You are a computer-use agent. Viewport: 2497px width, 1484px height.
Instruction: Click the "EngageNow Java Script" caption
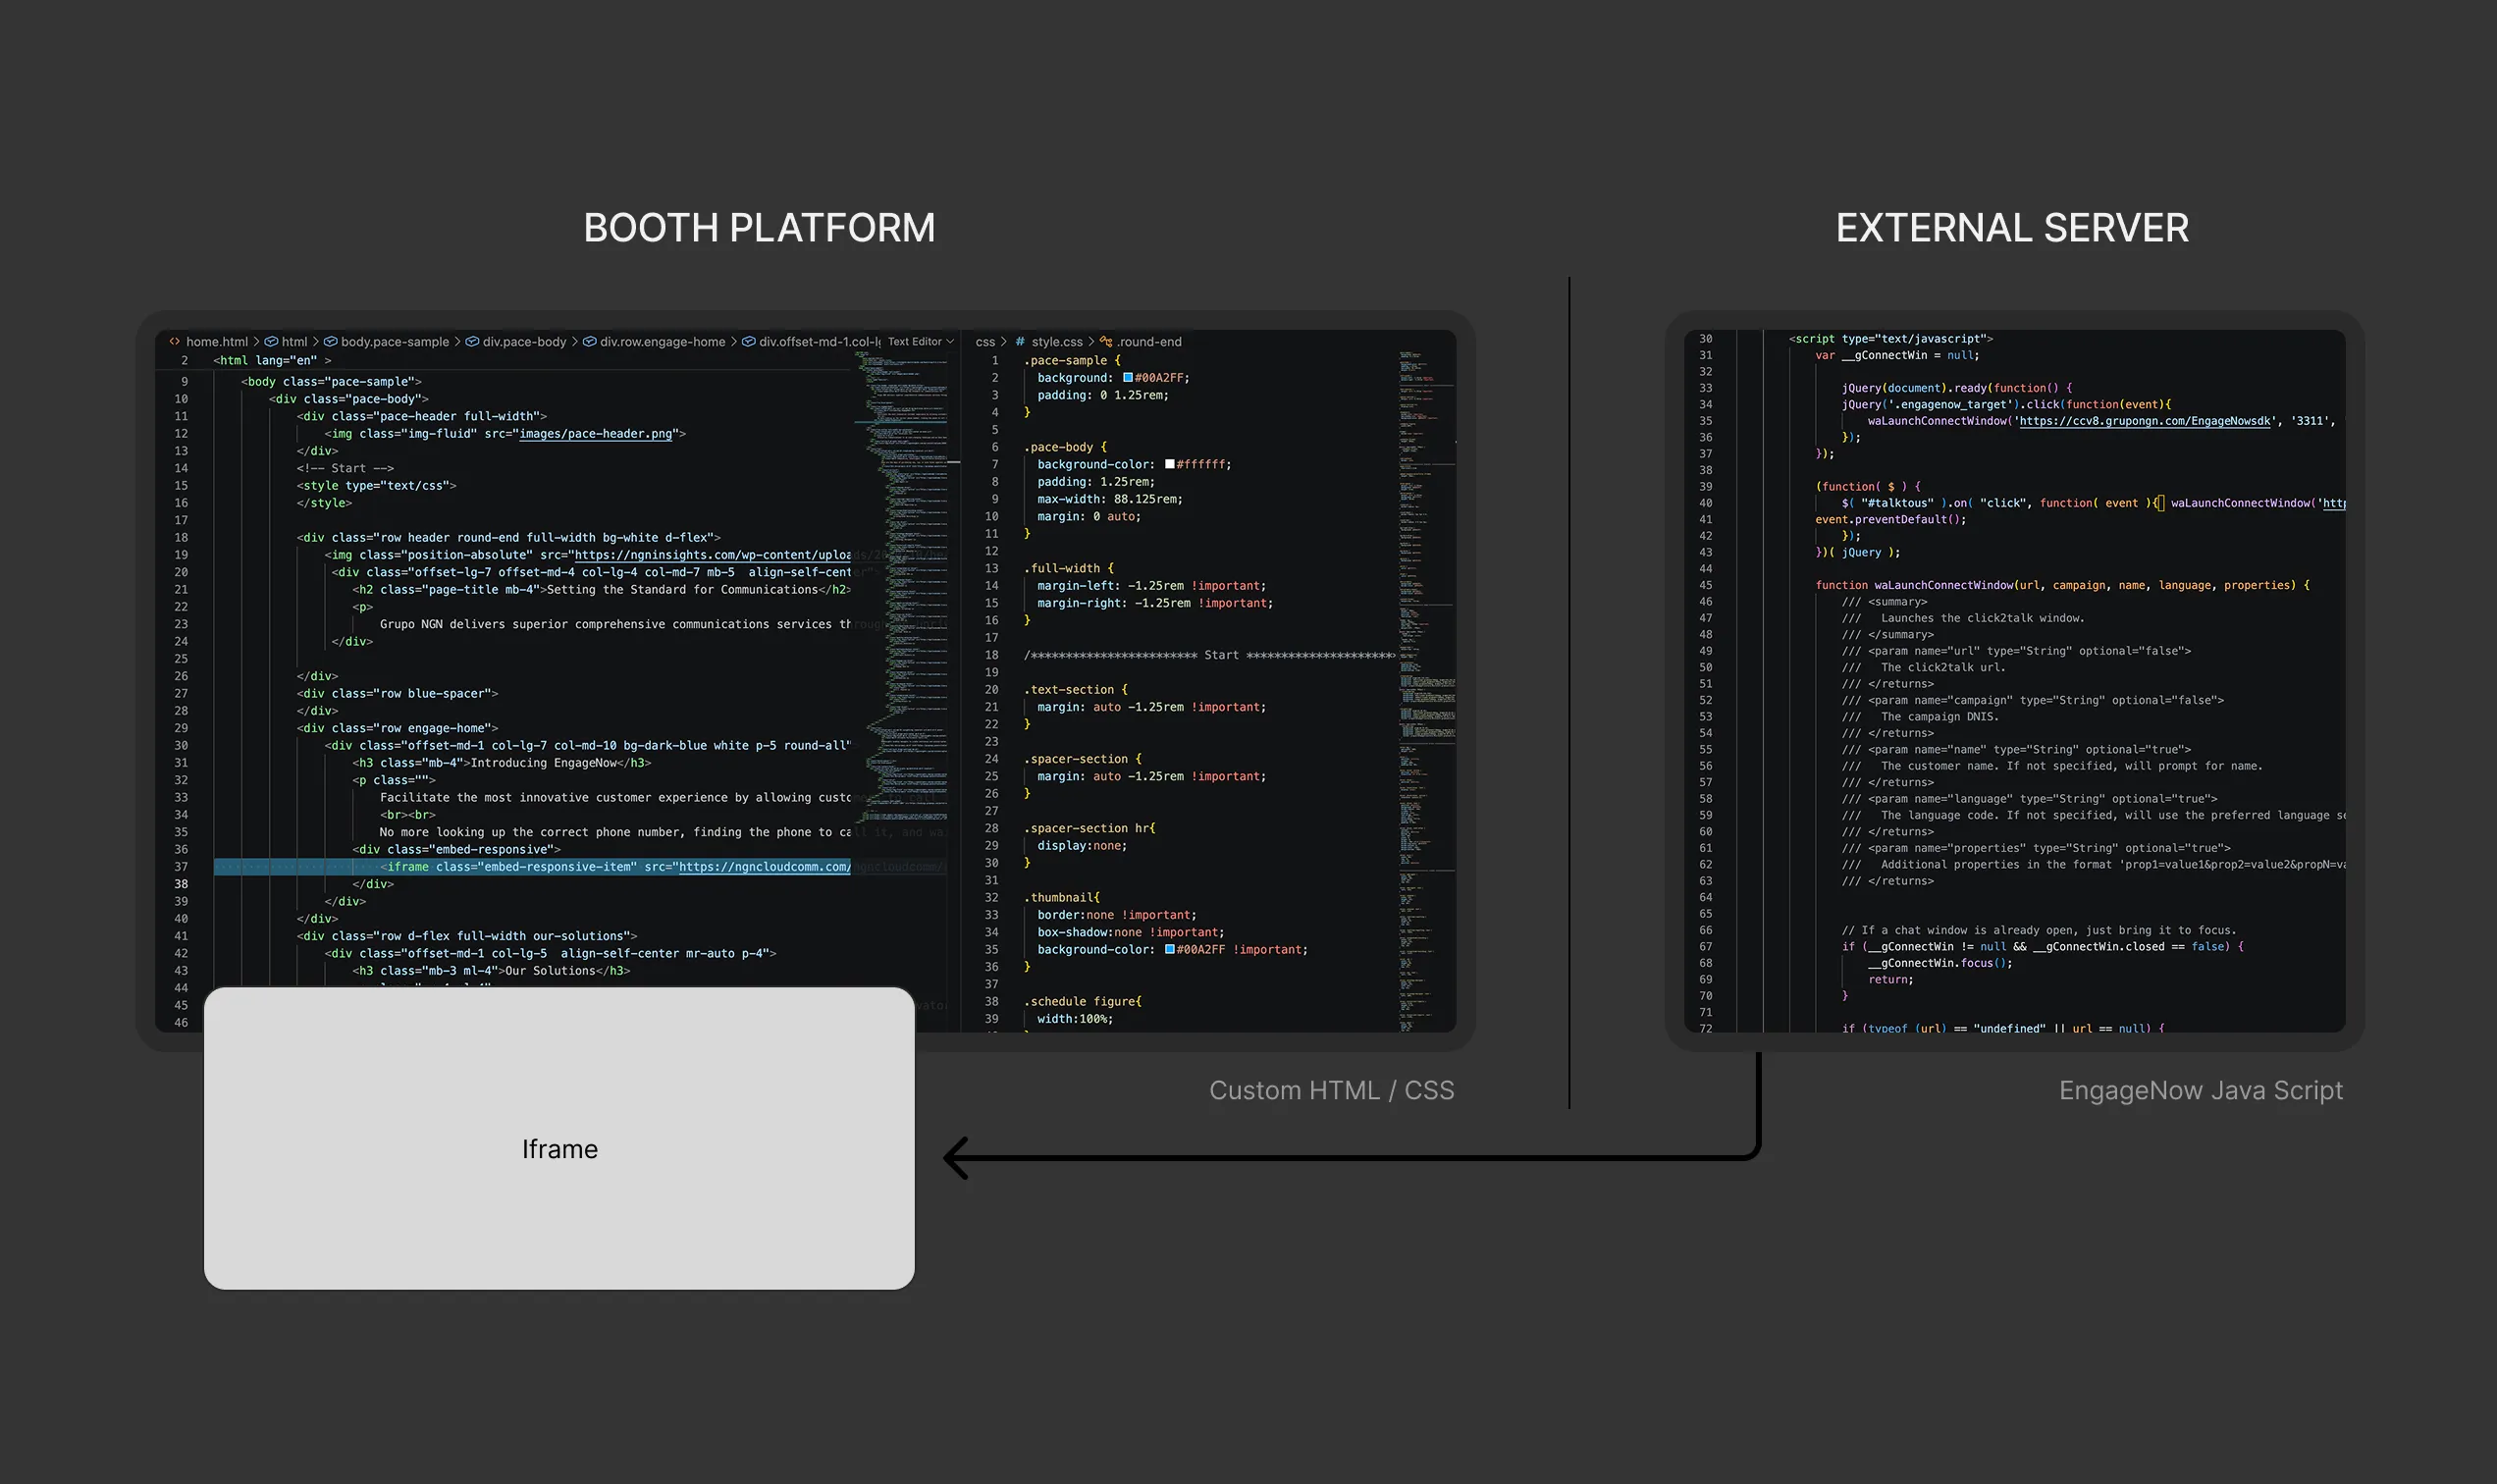coord(2200,1090)
